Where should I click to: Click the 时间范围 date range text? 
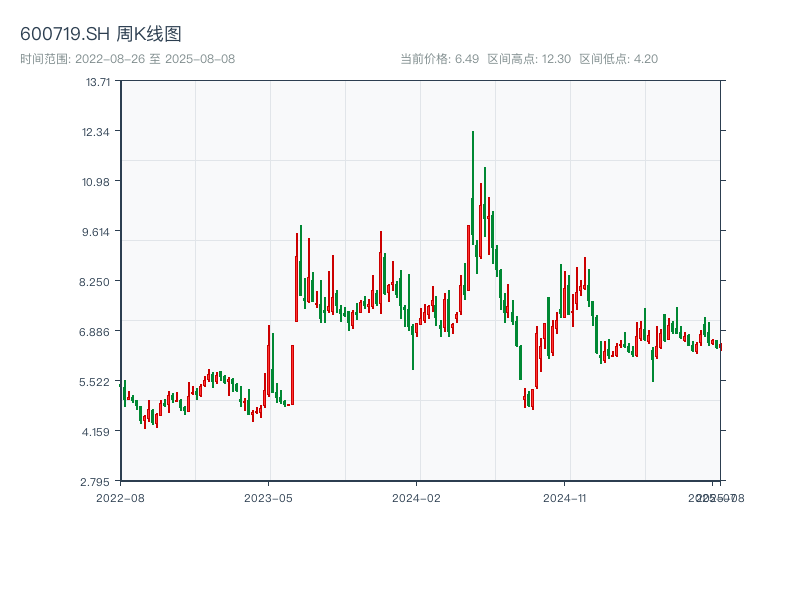point(127,59)
